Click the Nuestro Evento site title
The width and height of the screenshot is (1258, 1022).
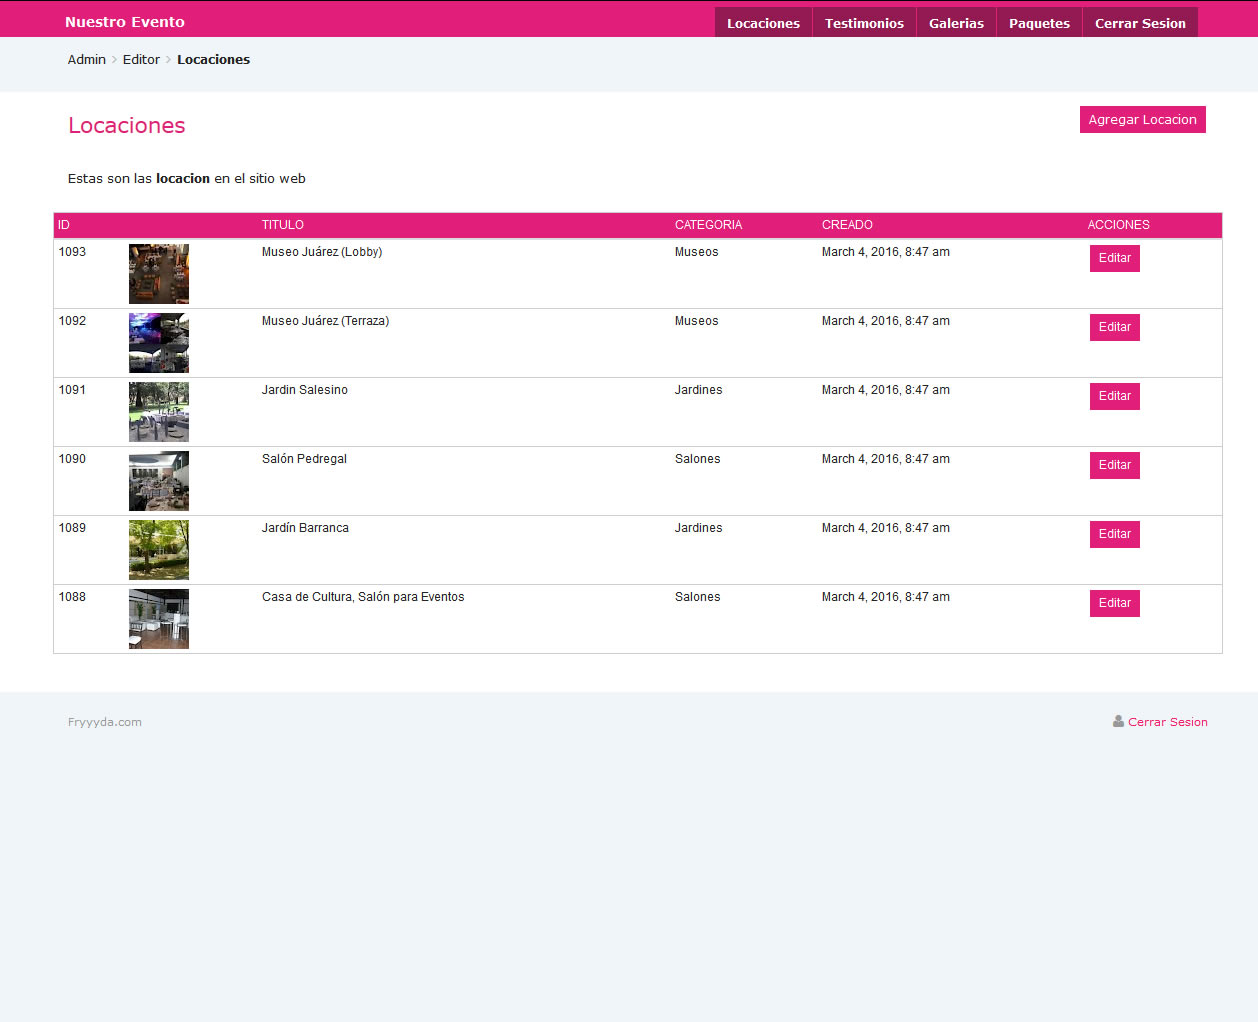coord(125,22)
